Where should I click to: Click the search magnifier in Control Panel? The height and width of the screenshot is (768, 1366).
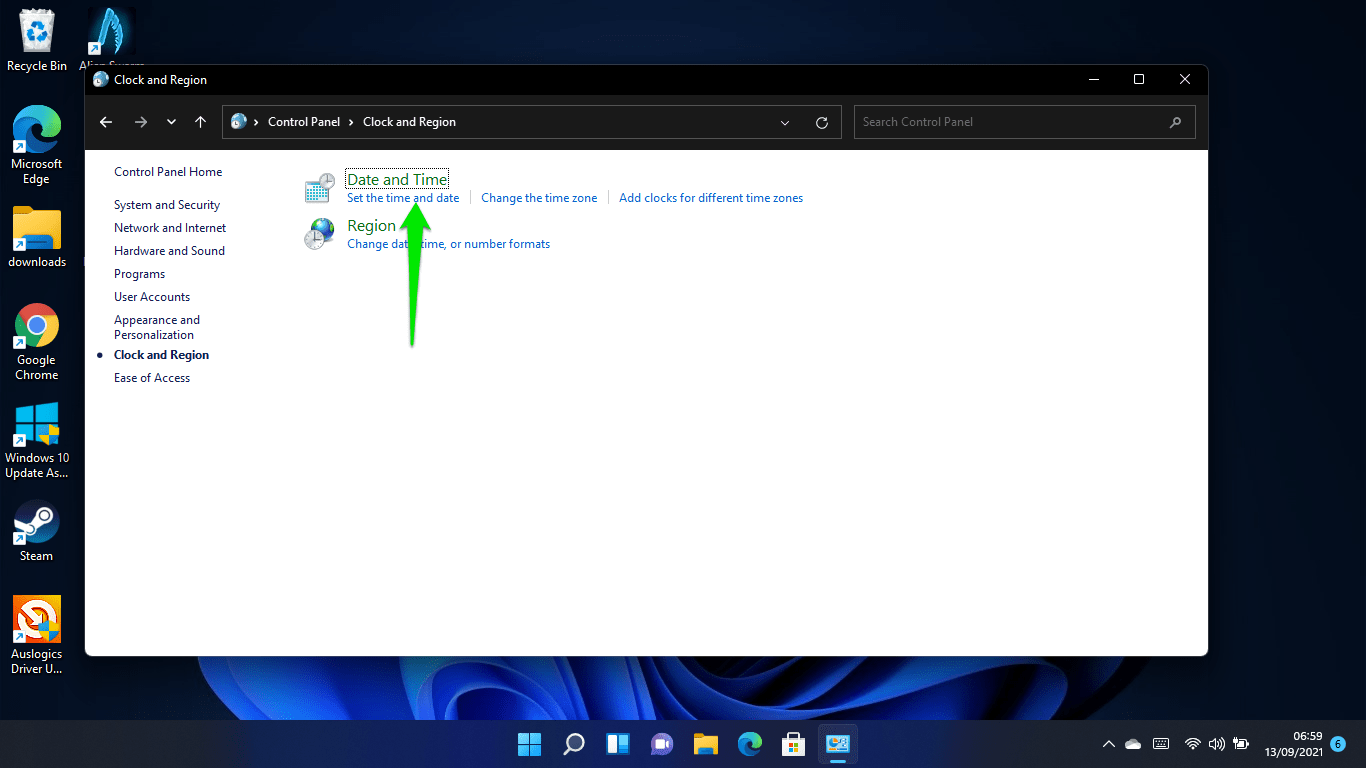[x=1175, y=122]
